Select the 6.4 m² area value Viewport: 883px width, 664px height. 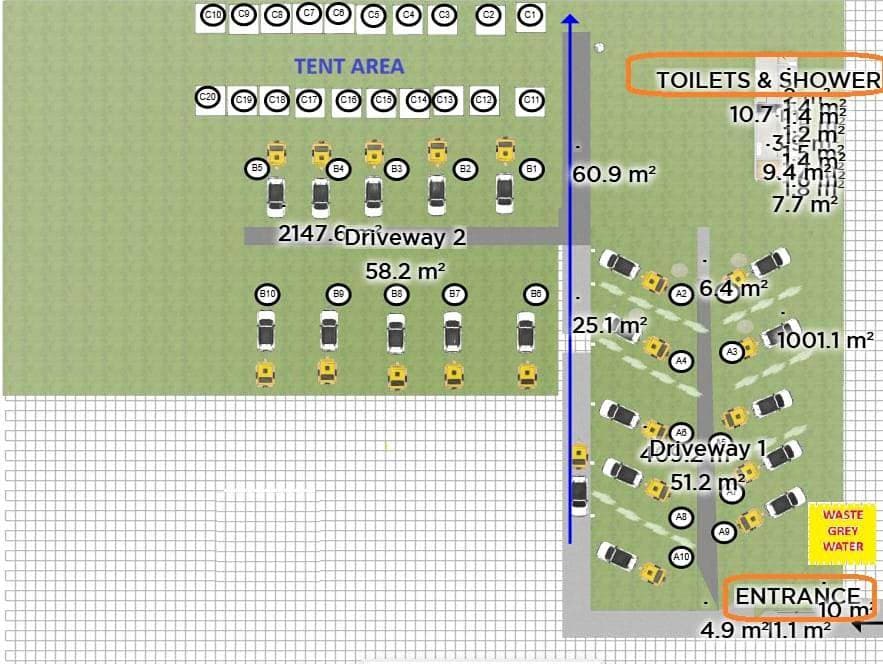click(x=734, y=288)
